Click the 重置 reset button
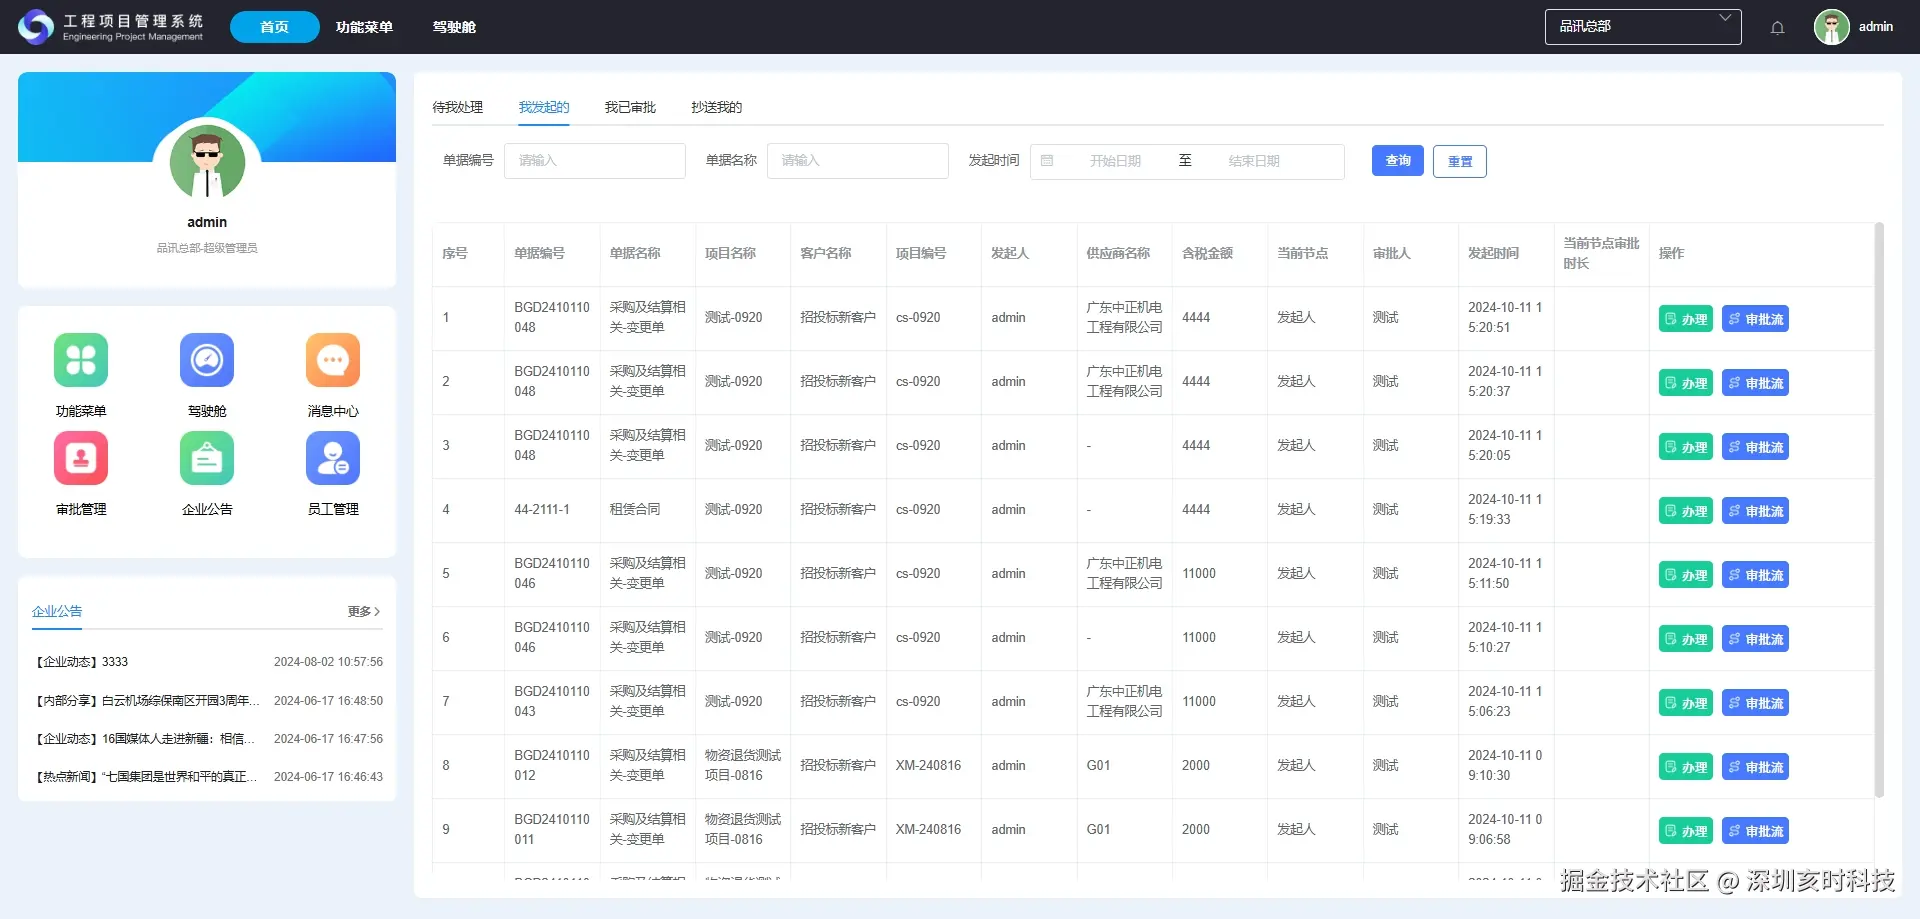Screen dimensions: 1920x919 (x=1460, y=161)
